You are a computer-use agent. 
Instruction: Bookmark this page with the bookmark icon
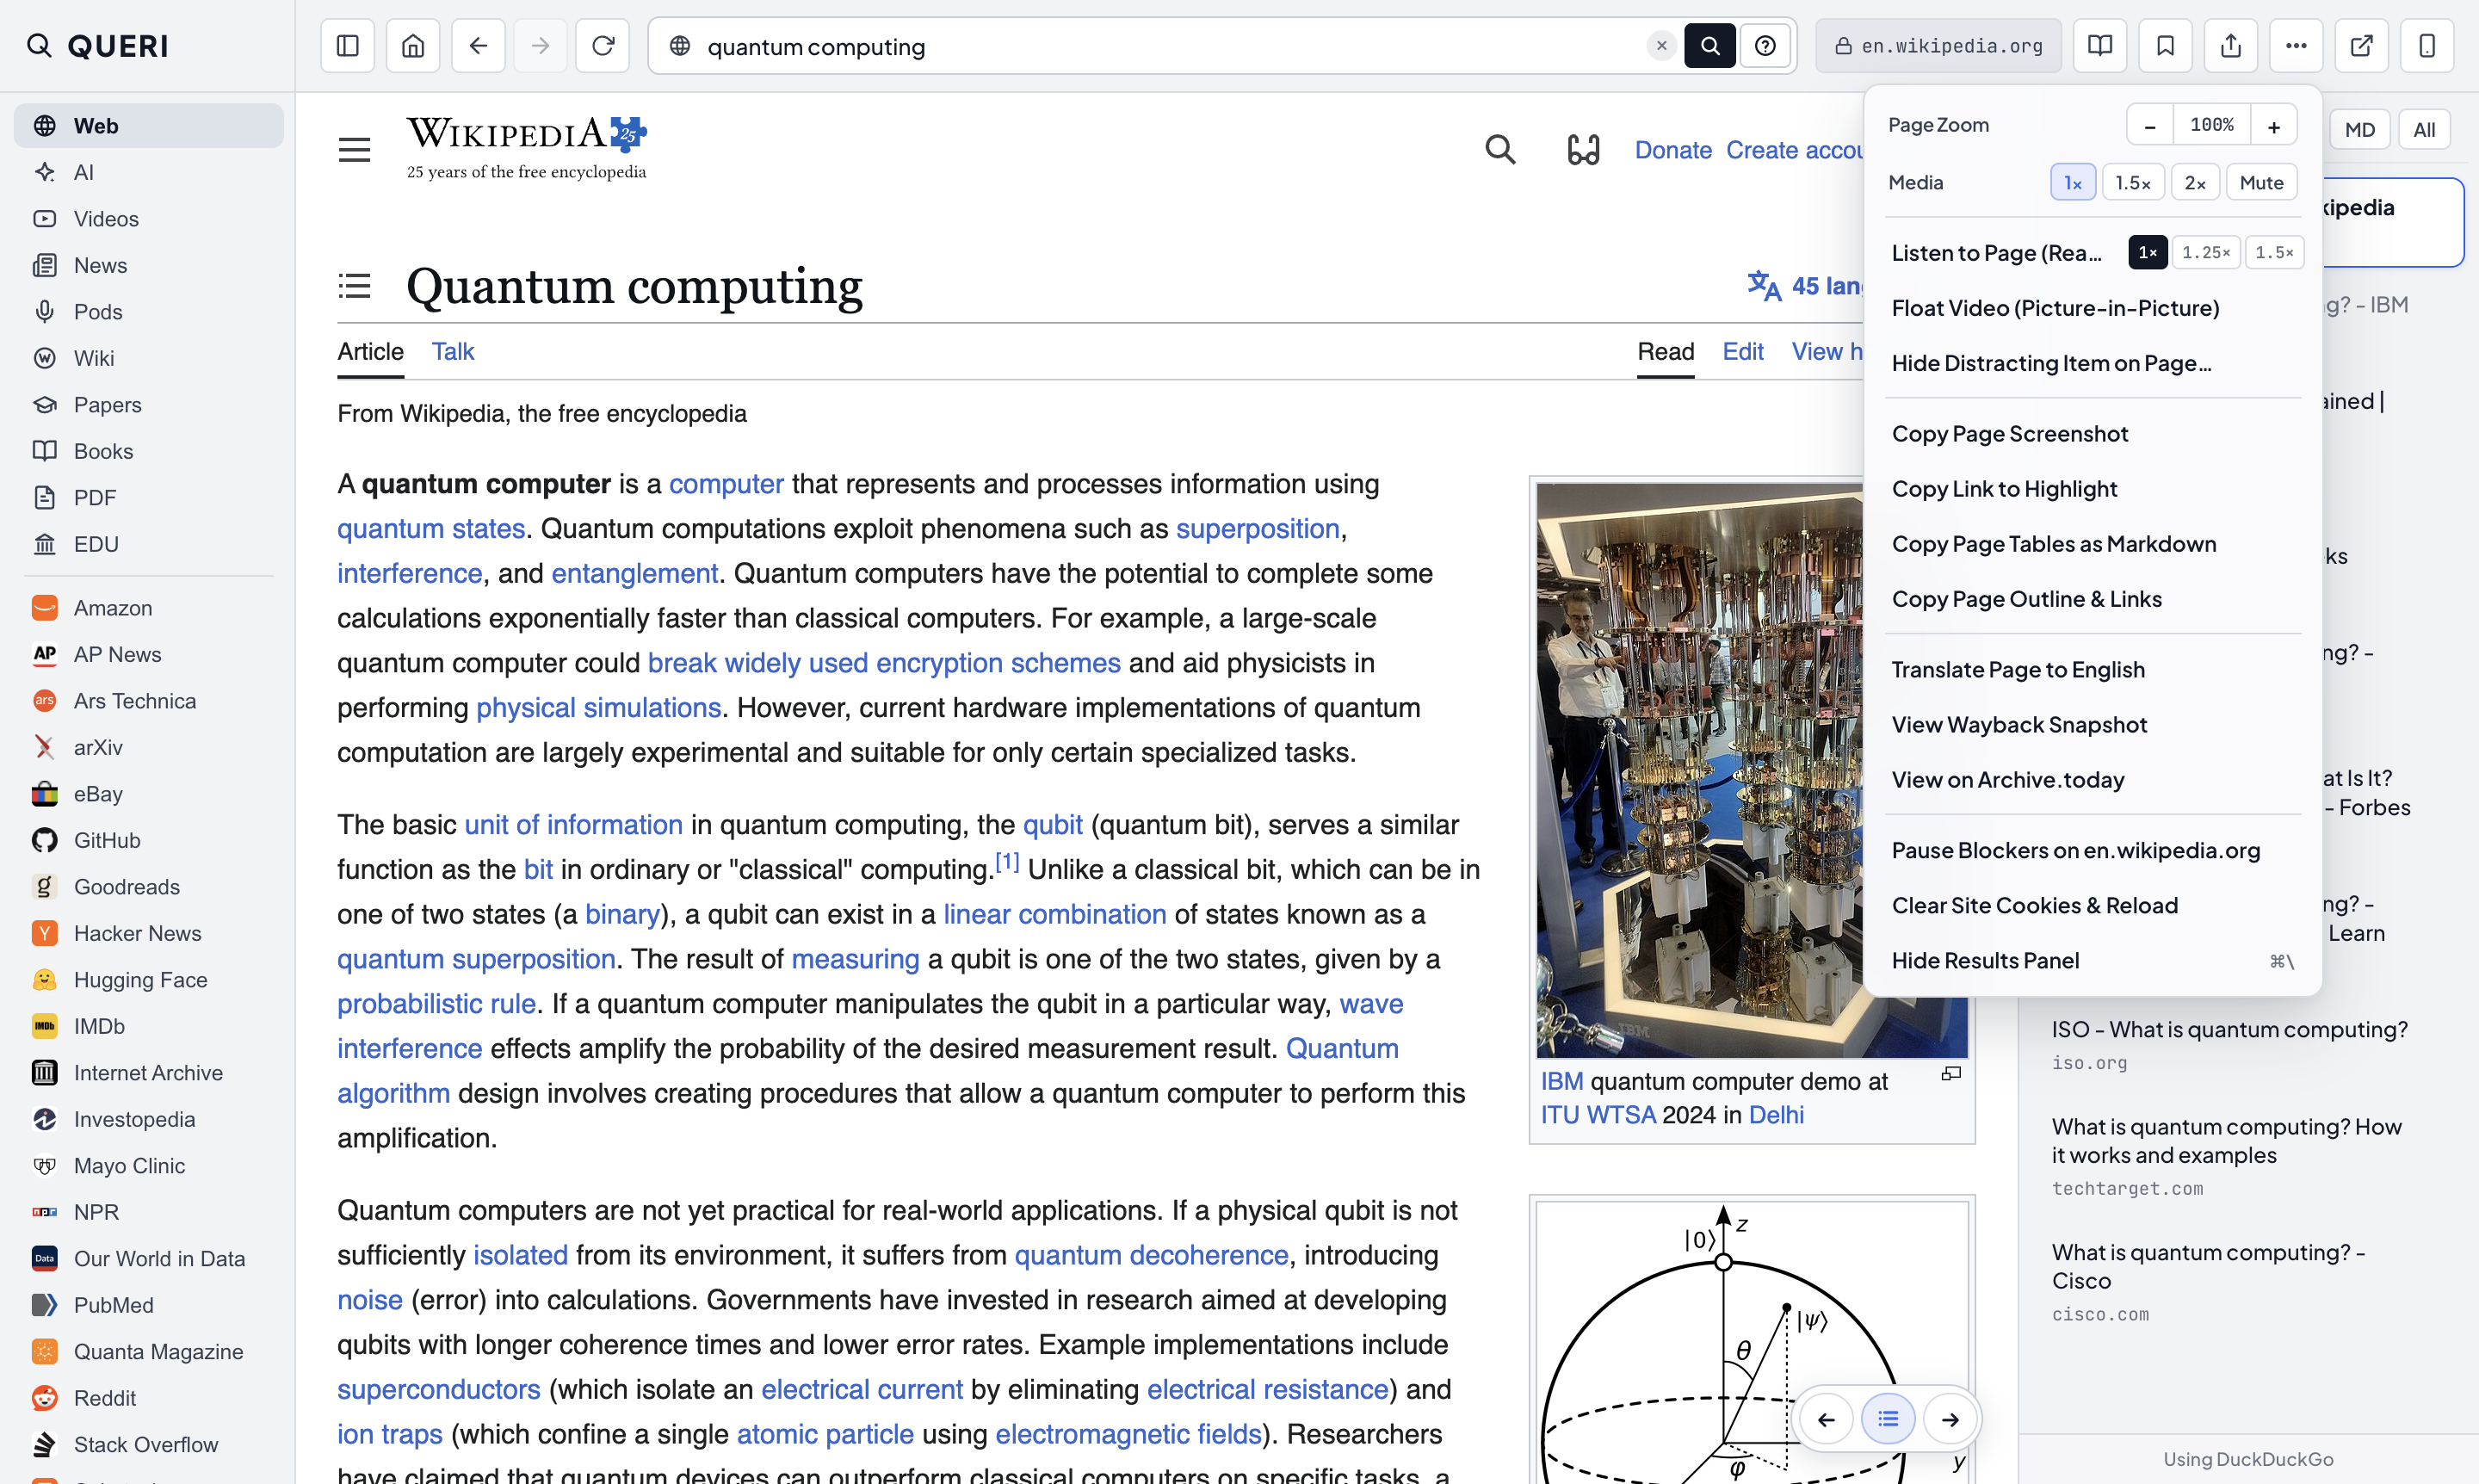pos(2165,46)
